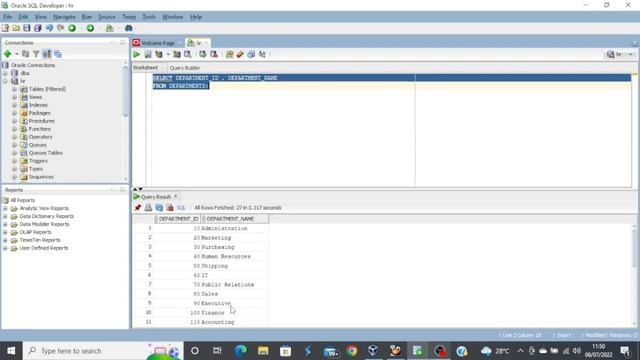Select the Triggers tree item

coord(38,161)
